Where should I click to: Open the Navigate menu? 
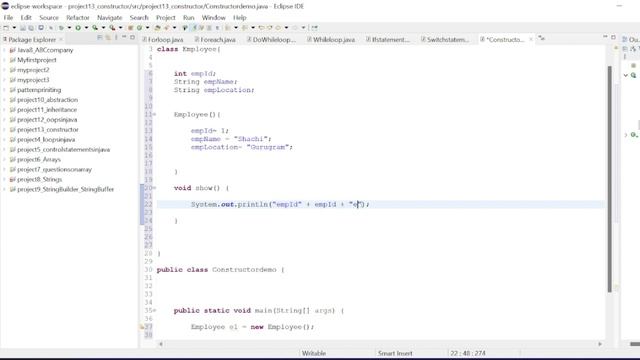click(109, 18)
